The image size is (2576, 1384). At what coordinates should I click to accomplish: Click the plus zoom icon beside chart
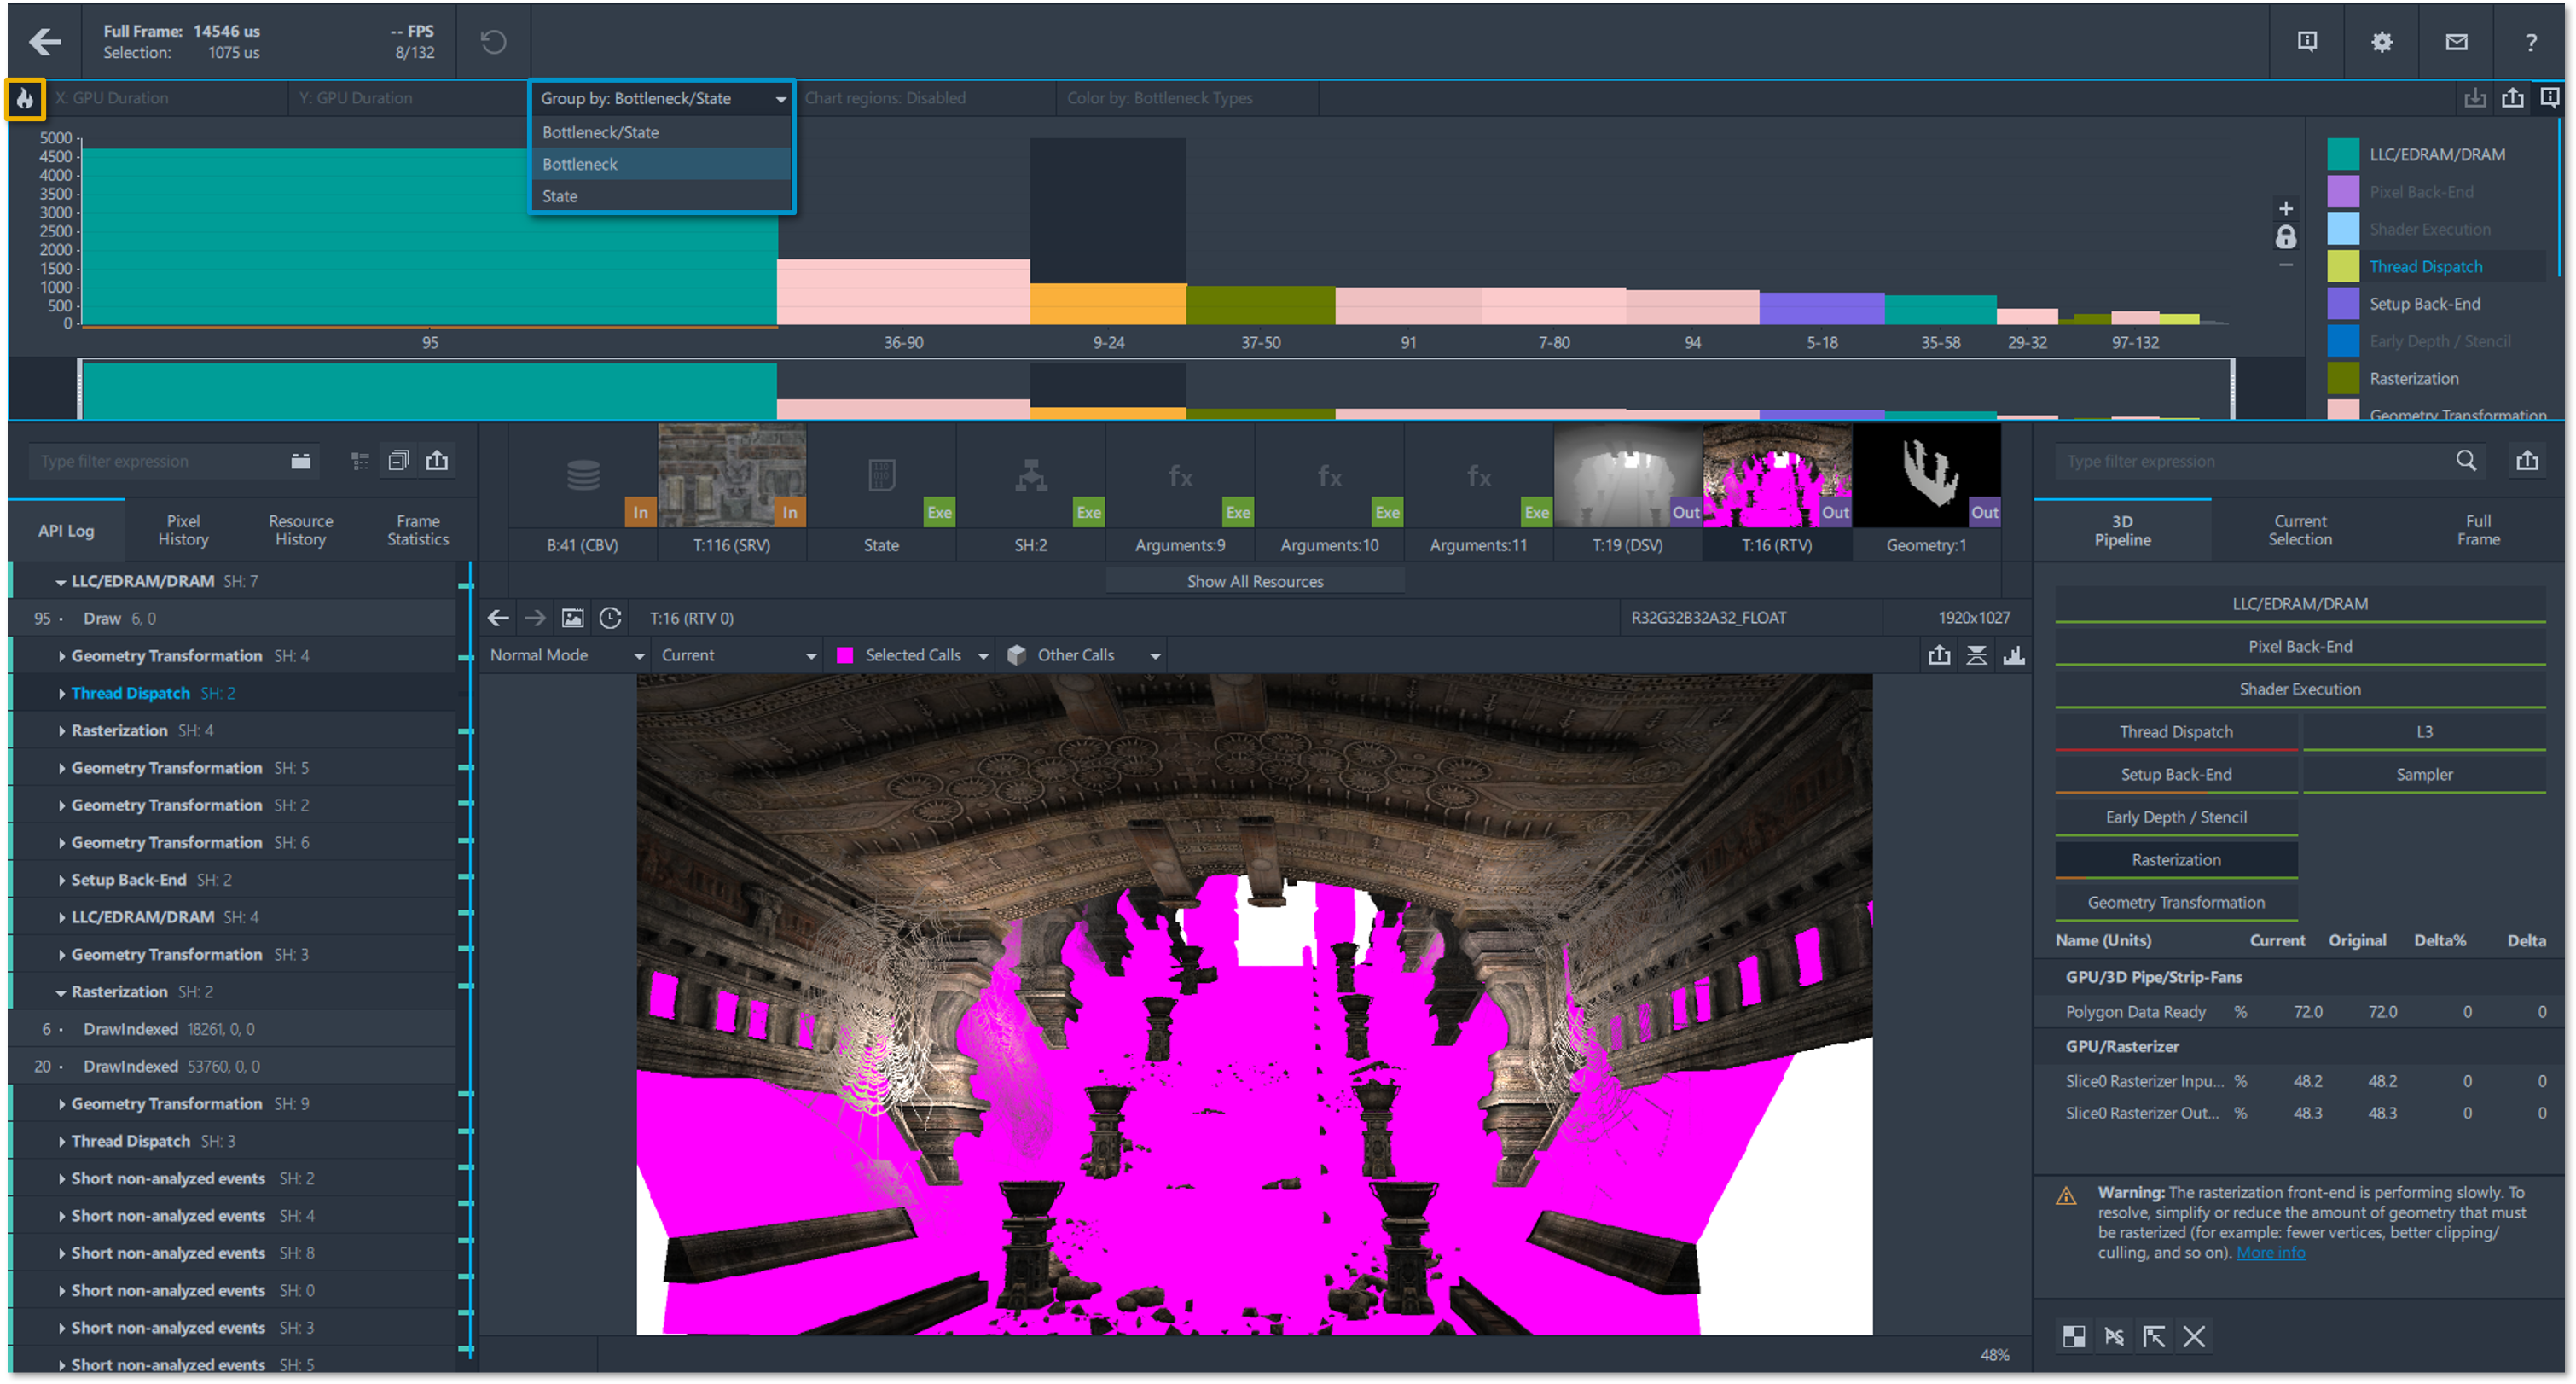click(2285, 209)
